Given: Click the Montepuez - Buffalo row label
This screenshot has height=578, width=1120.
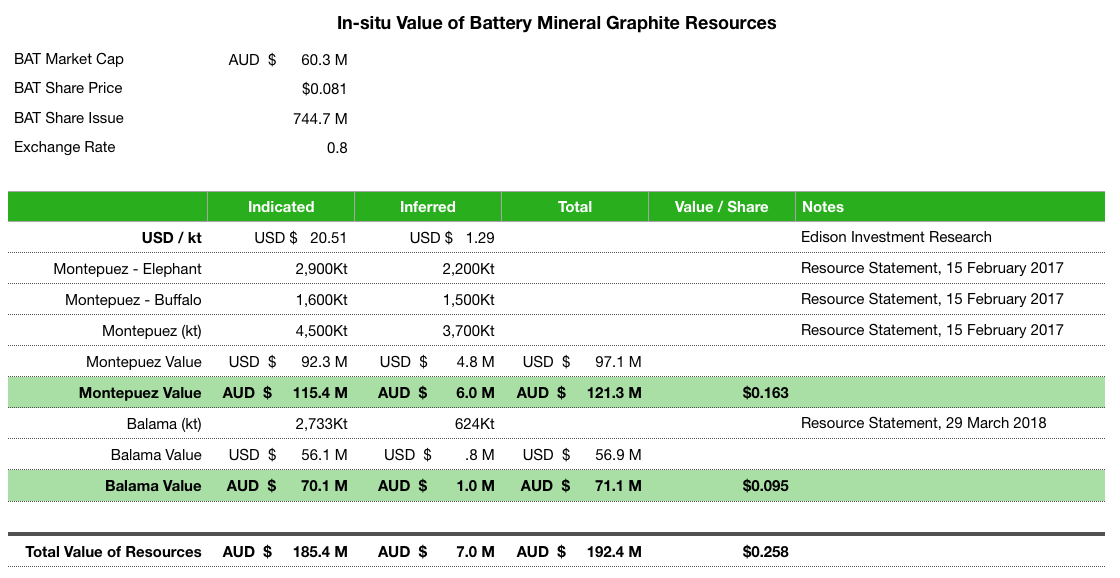Looking at the screenshot, I should 133,300.
